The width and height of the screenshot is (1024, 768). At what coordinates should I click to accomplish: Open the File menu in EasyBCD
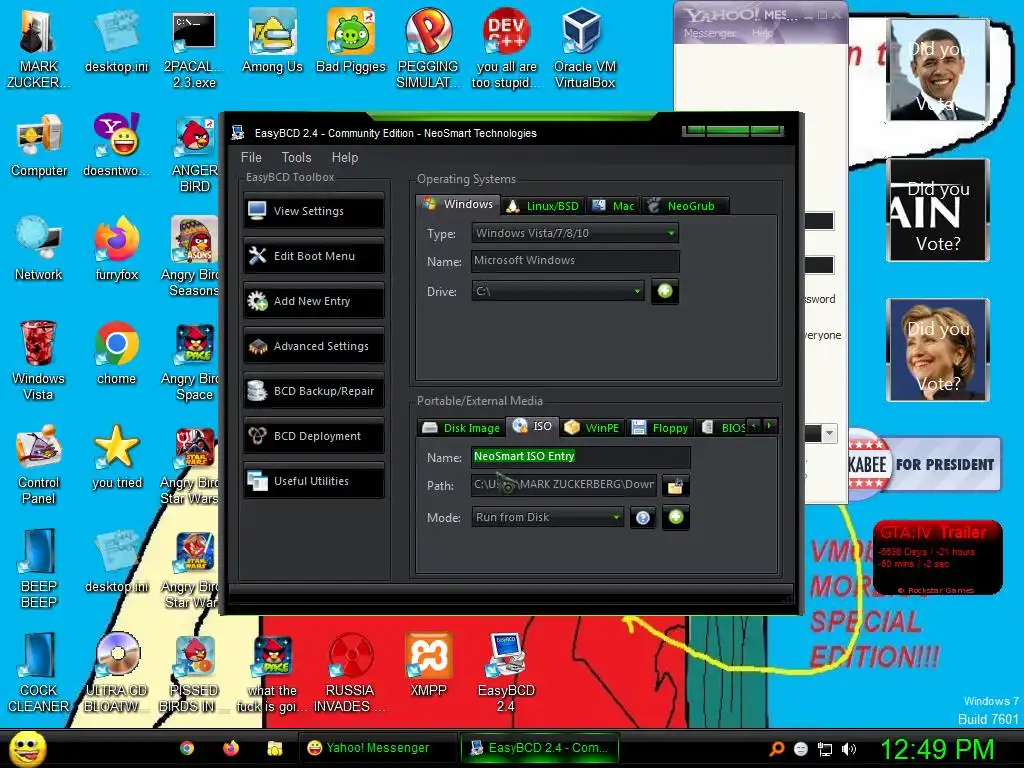(251, 157)
